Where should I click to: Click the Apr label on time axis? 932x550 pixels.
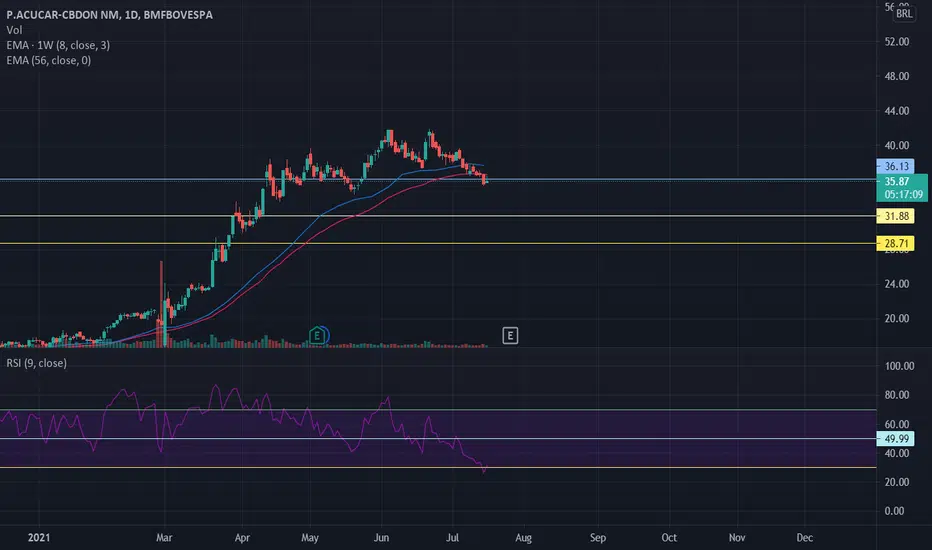(242, 538)
